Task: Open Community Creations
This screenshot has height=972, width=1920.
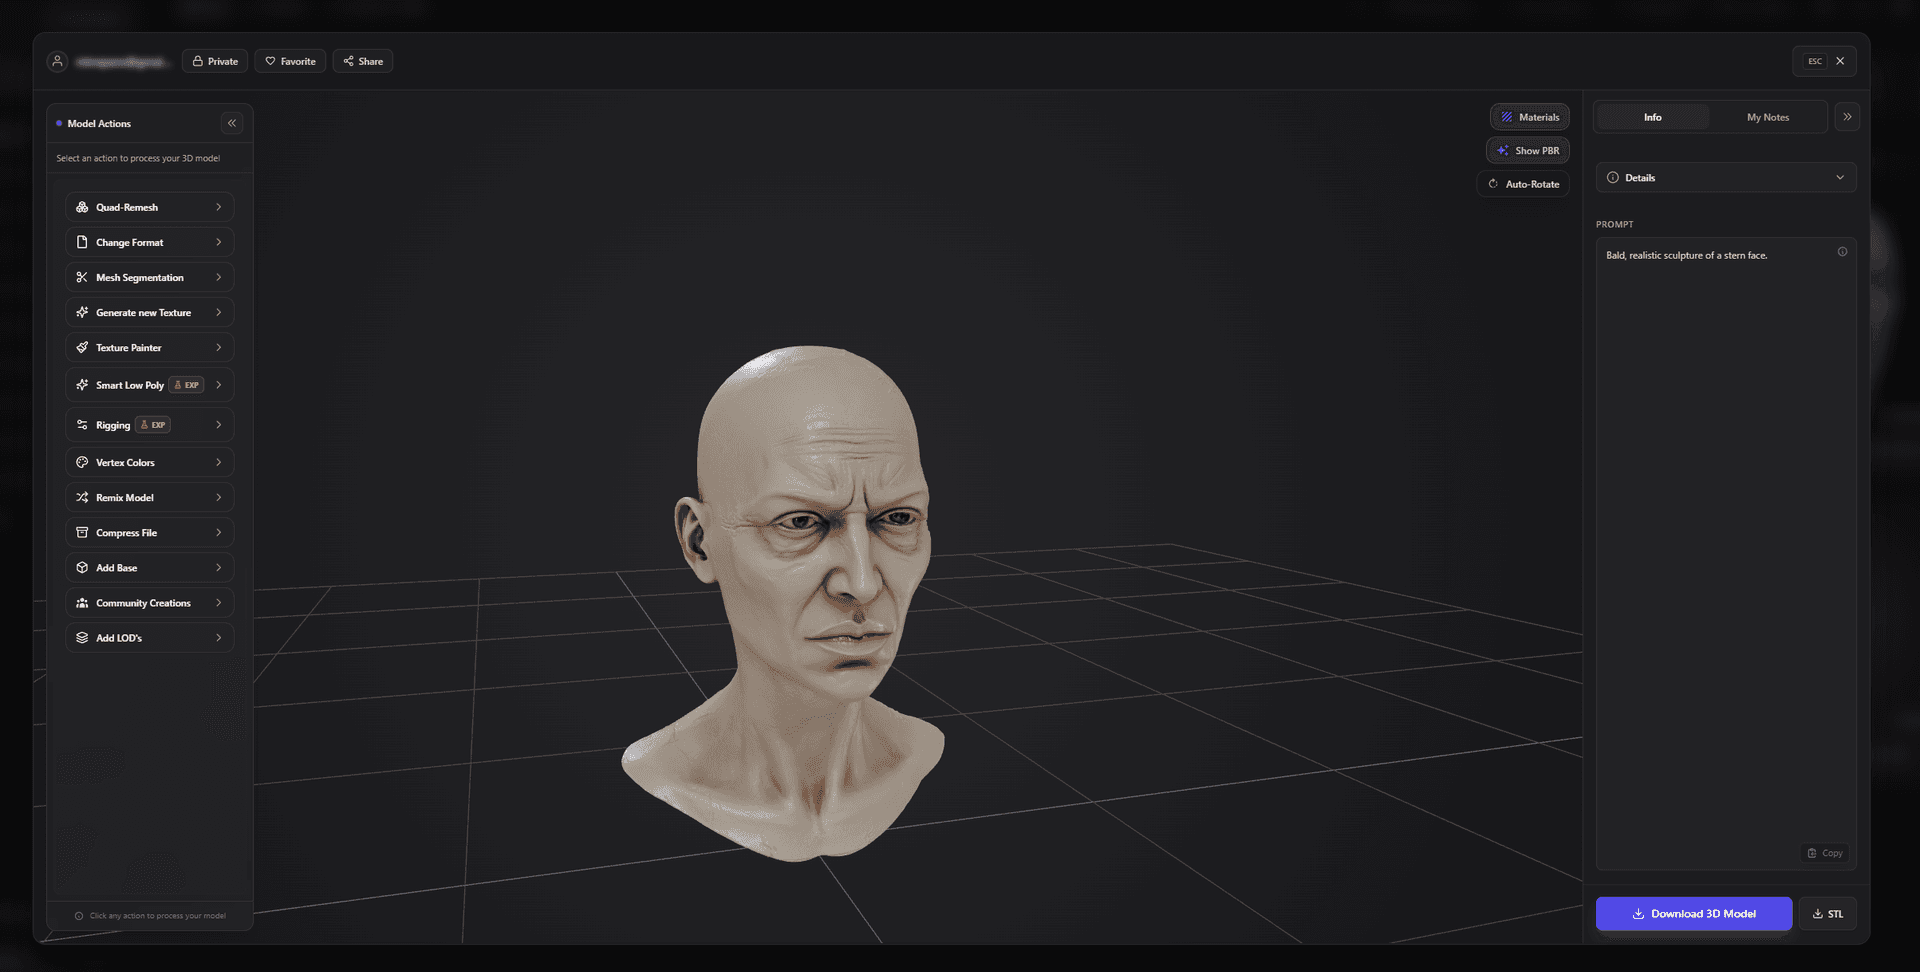Action: coord(148,602)
